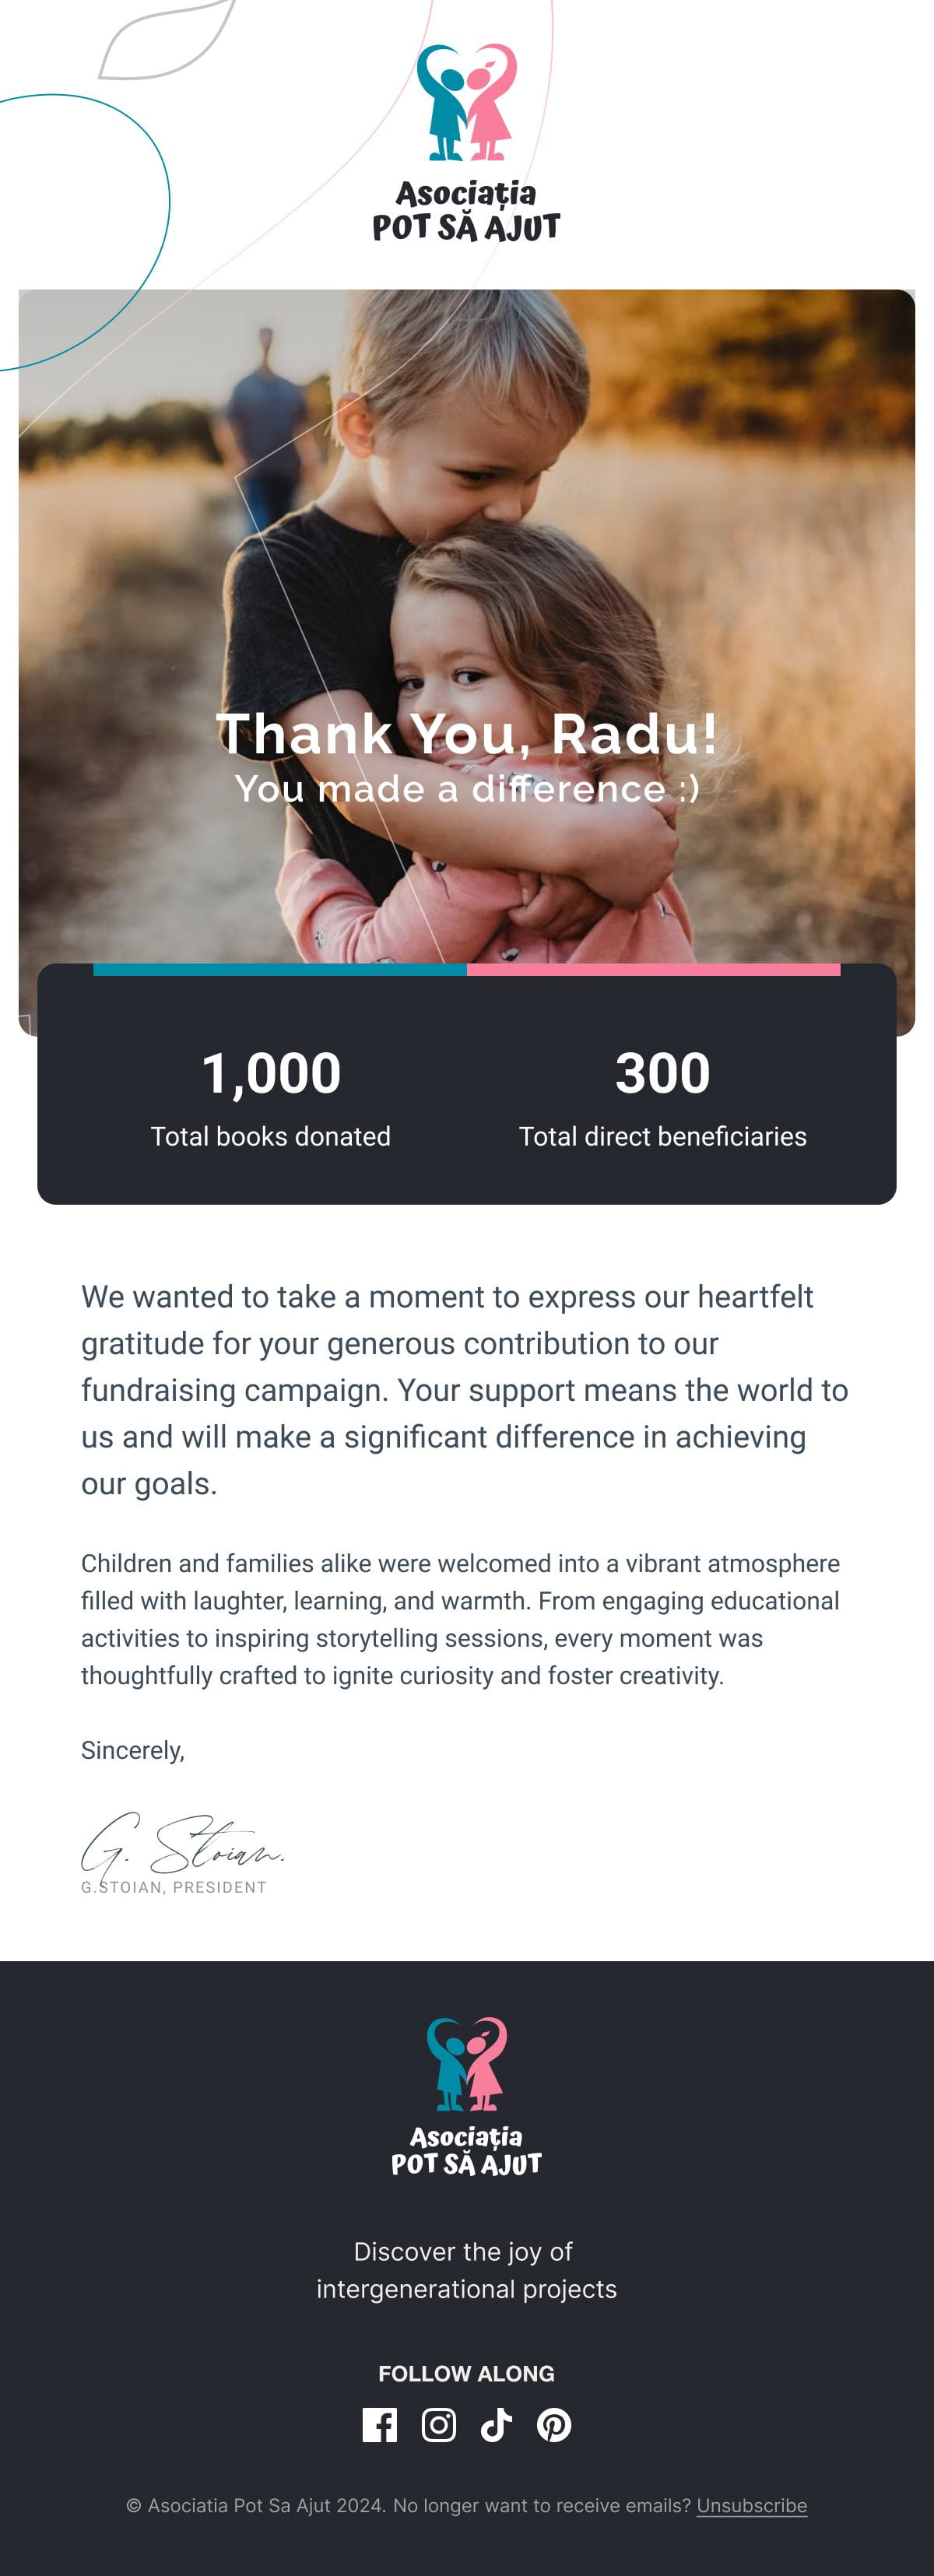Screen dimensions: 934x2576
Task: Click the 1,000 books donated figure
Action: tap(271, 1073)
